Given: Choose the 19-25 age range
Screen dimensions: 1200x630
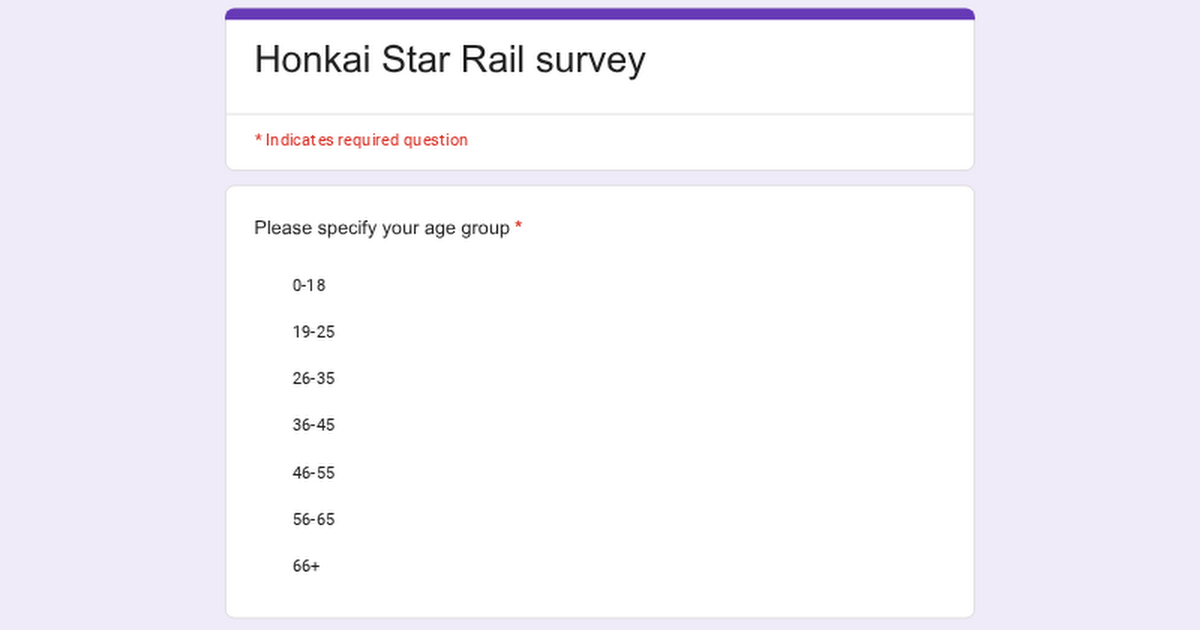Looking at the screenshot, I should [x=313, y=332].
